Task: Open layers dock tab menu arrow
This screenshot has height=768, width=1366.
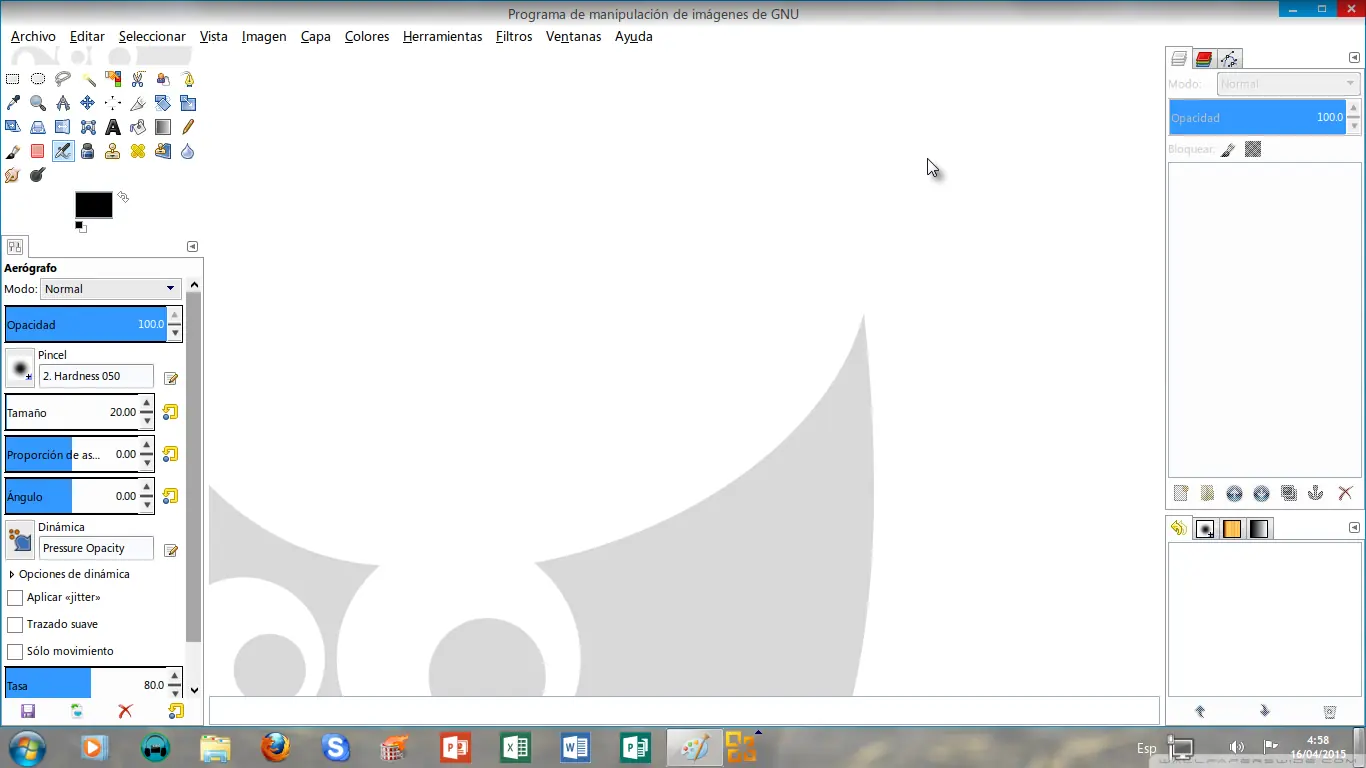Action: [x=1355, y=58]
